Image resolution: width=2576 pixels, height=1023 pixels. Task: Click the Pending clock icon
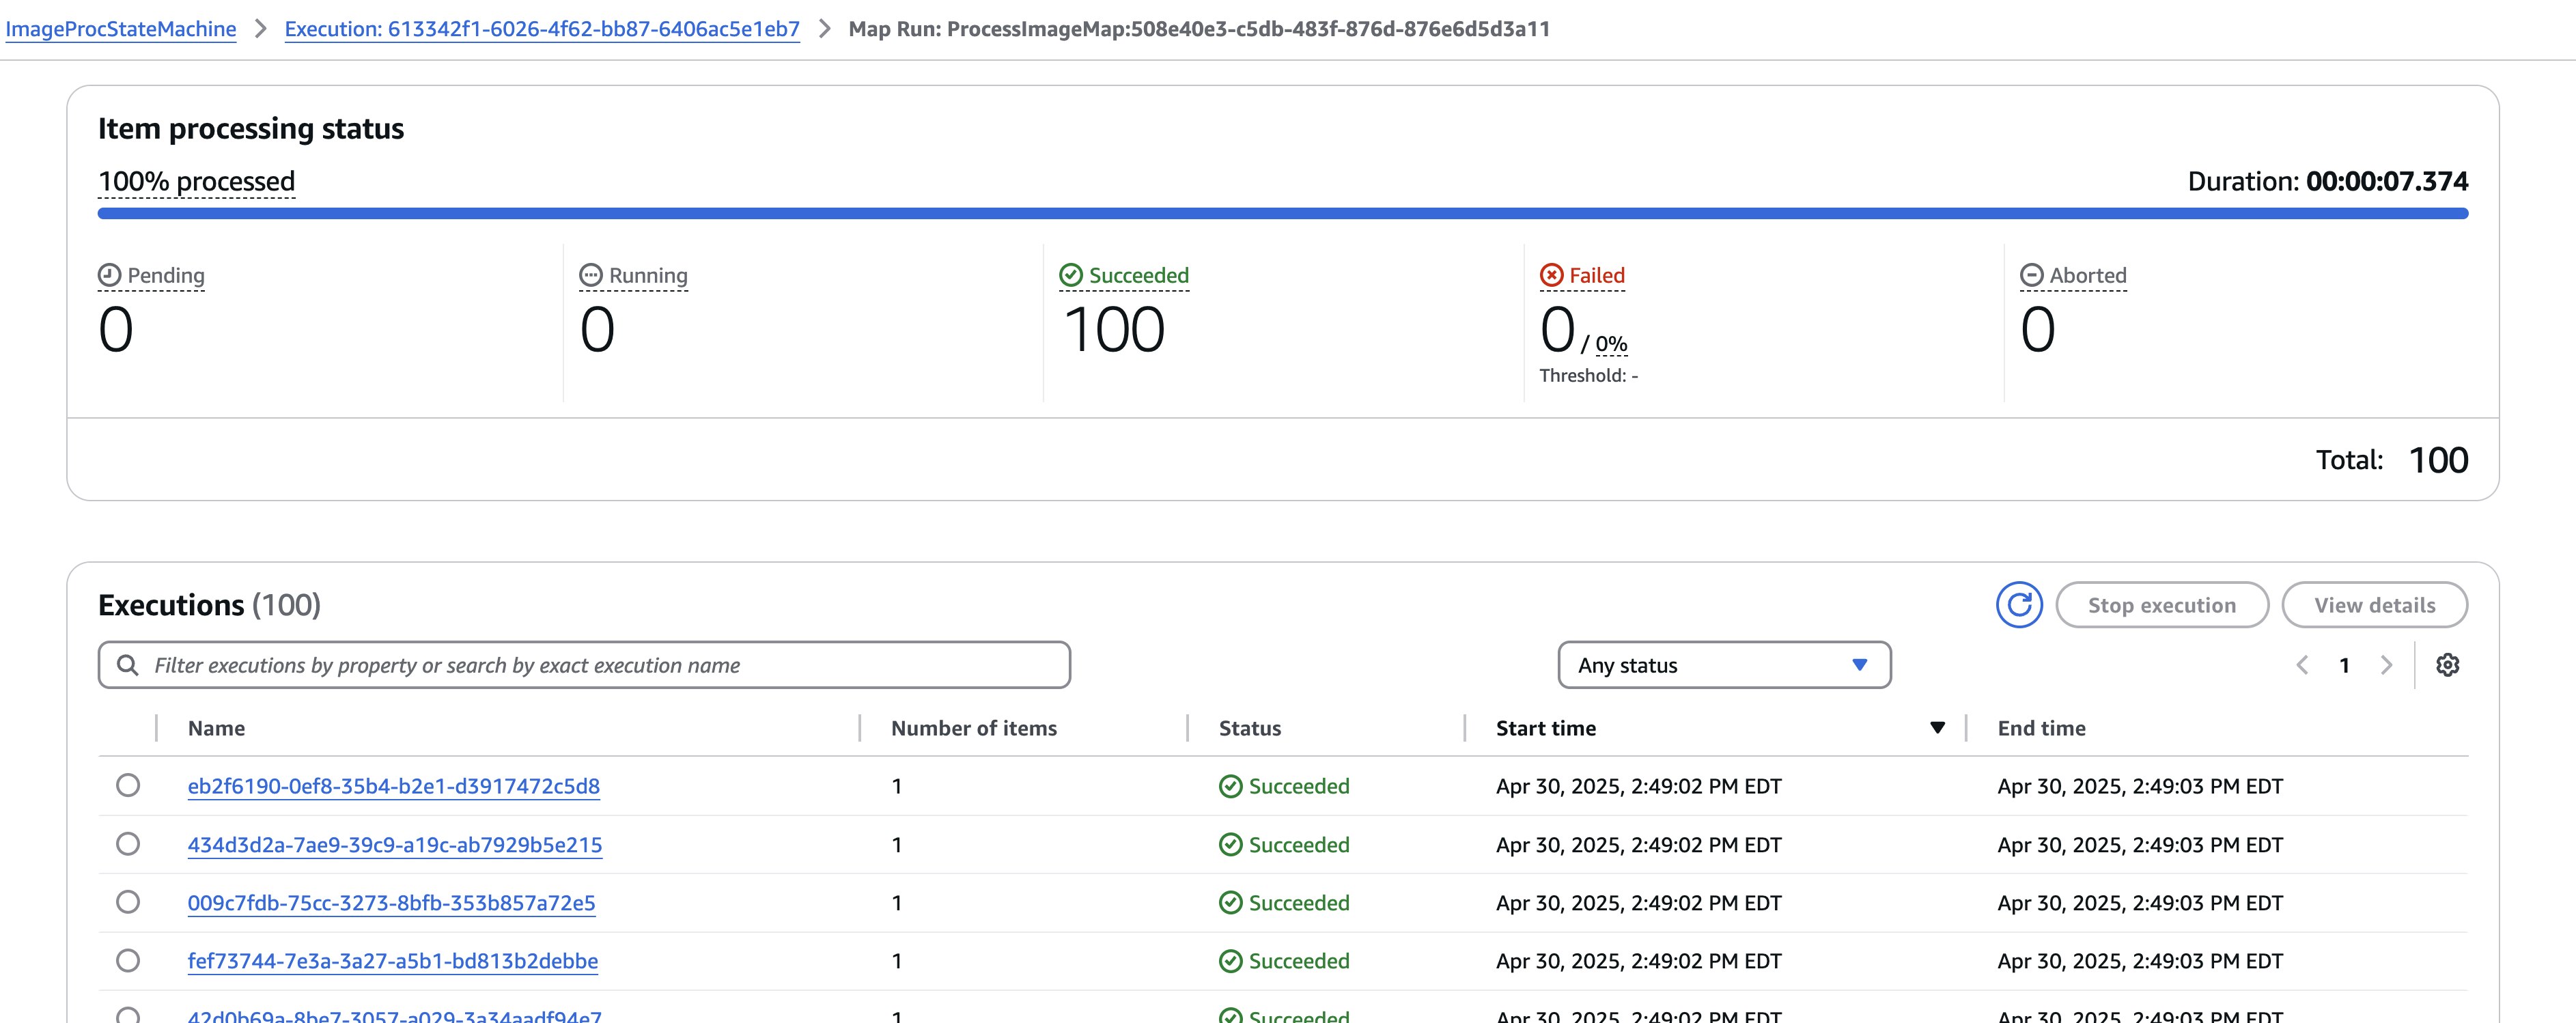point(109,275)
